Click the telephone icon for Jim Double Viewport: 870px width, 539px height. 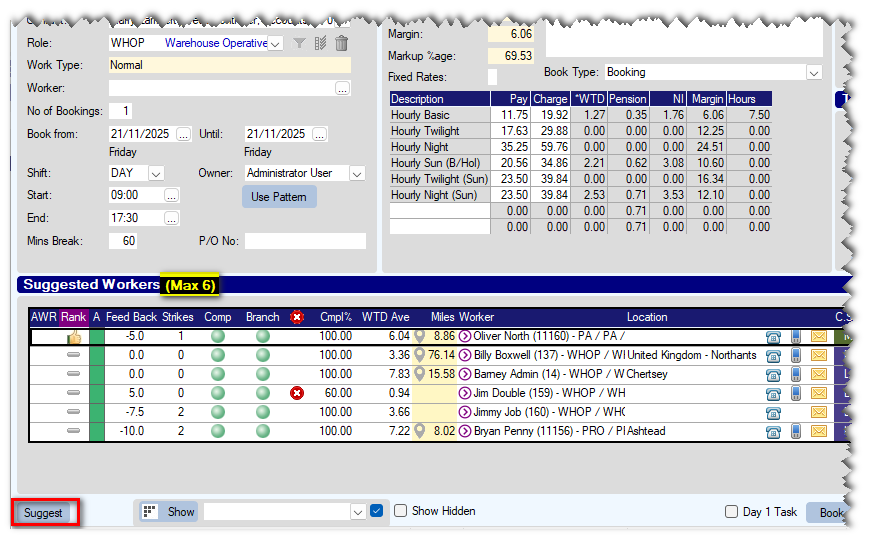point(773,394)
